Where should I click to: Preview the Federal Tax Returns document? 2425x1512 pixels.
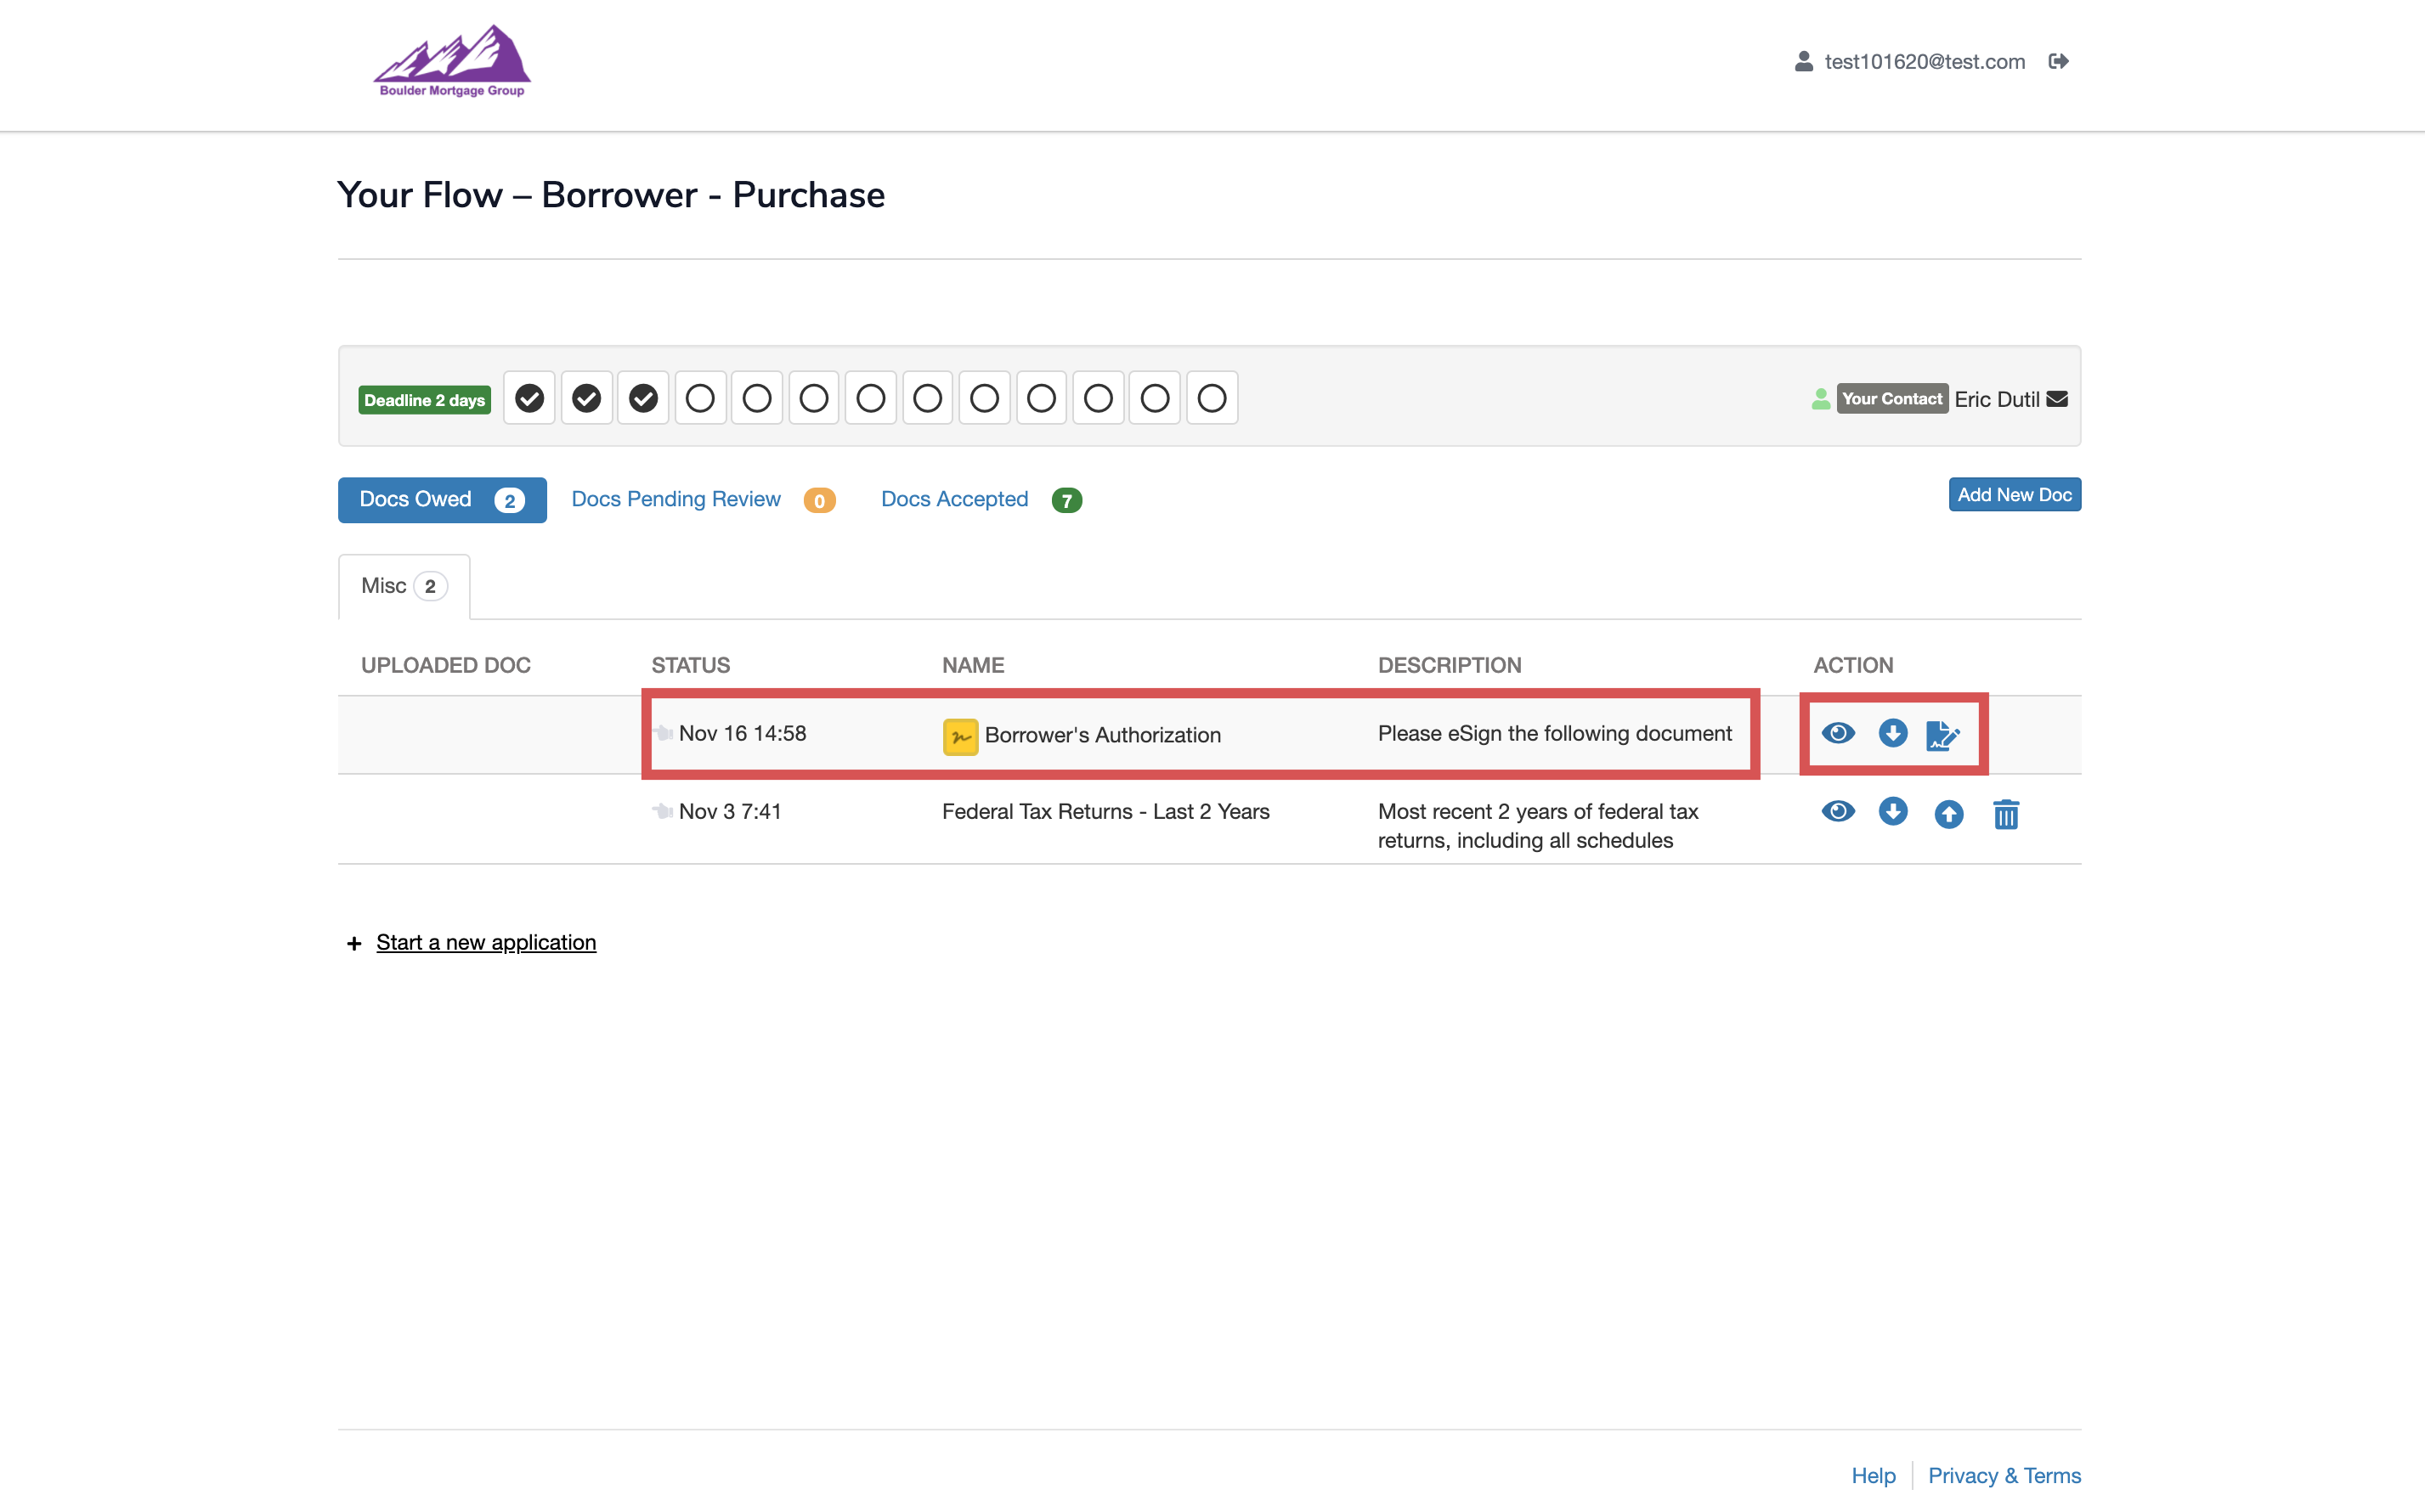[x=1837, y=811]
